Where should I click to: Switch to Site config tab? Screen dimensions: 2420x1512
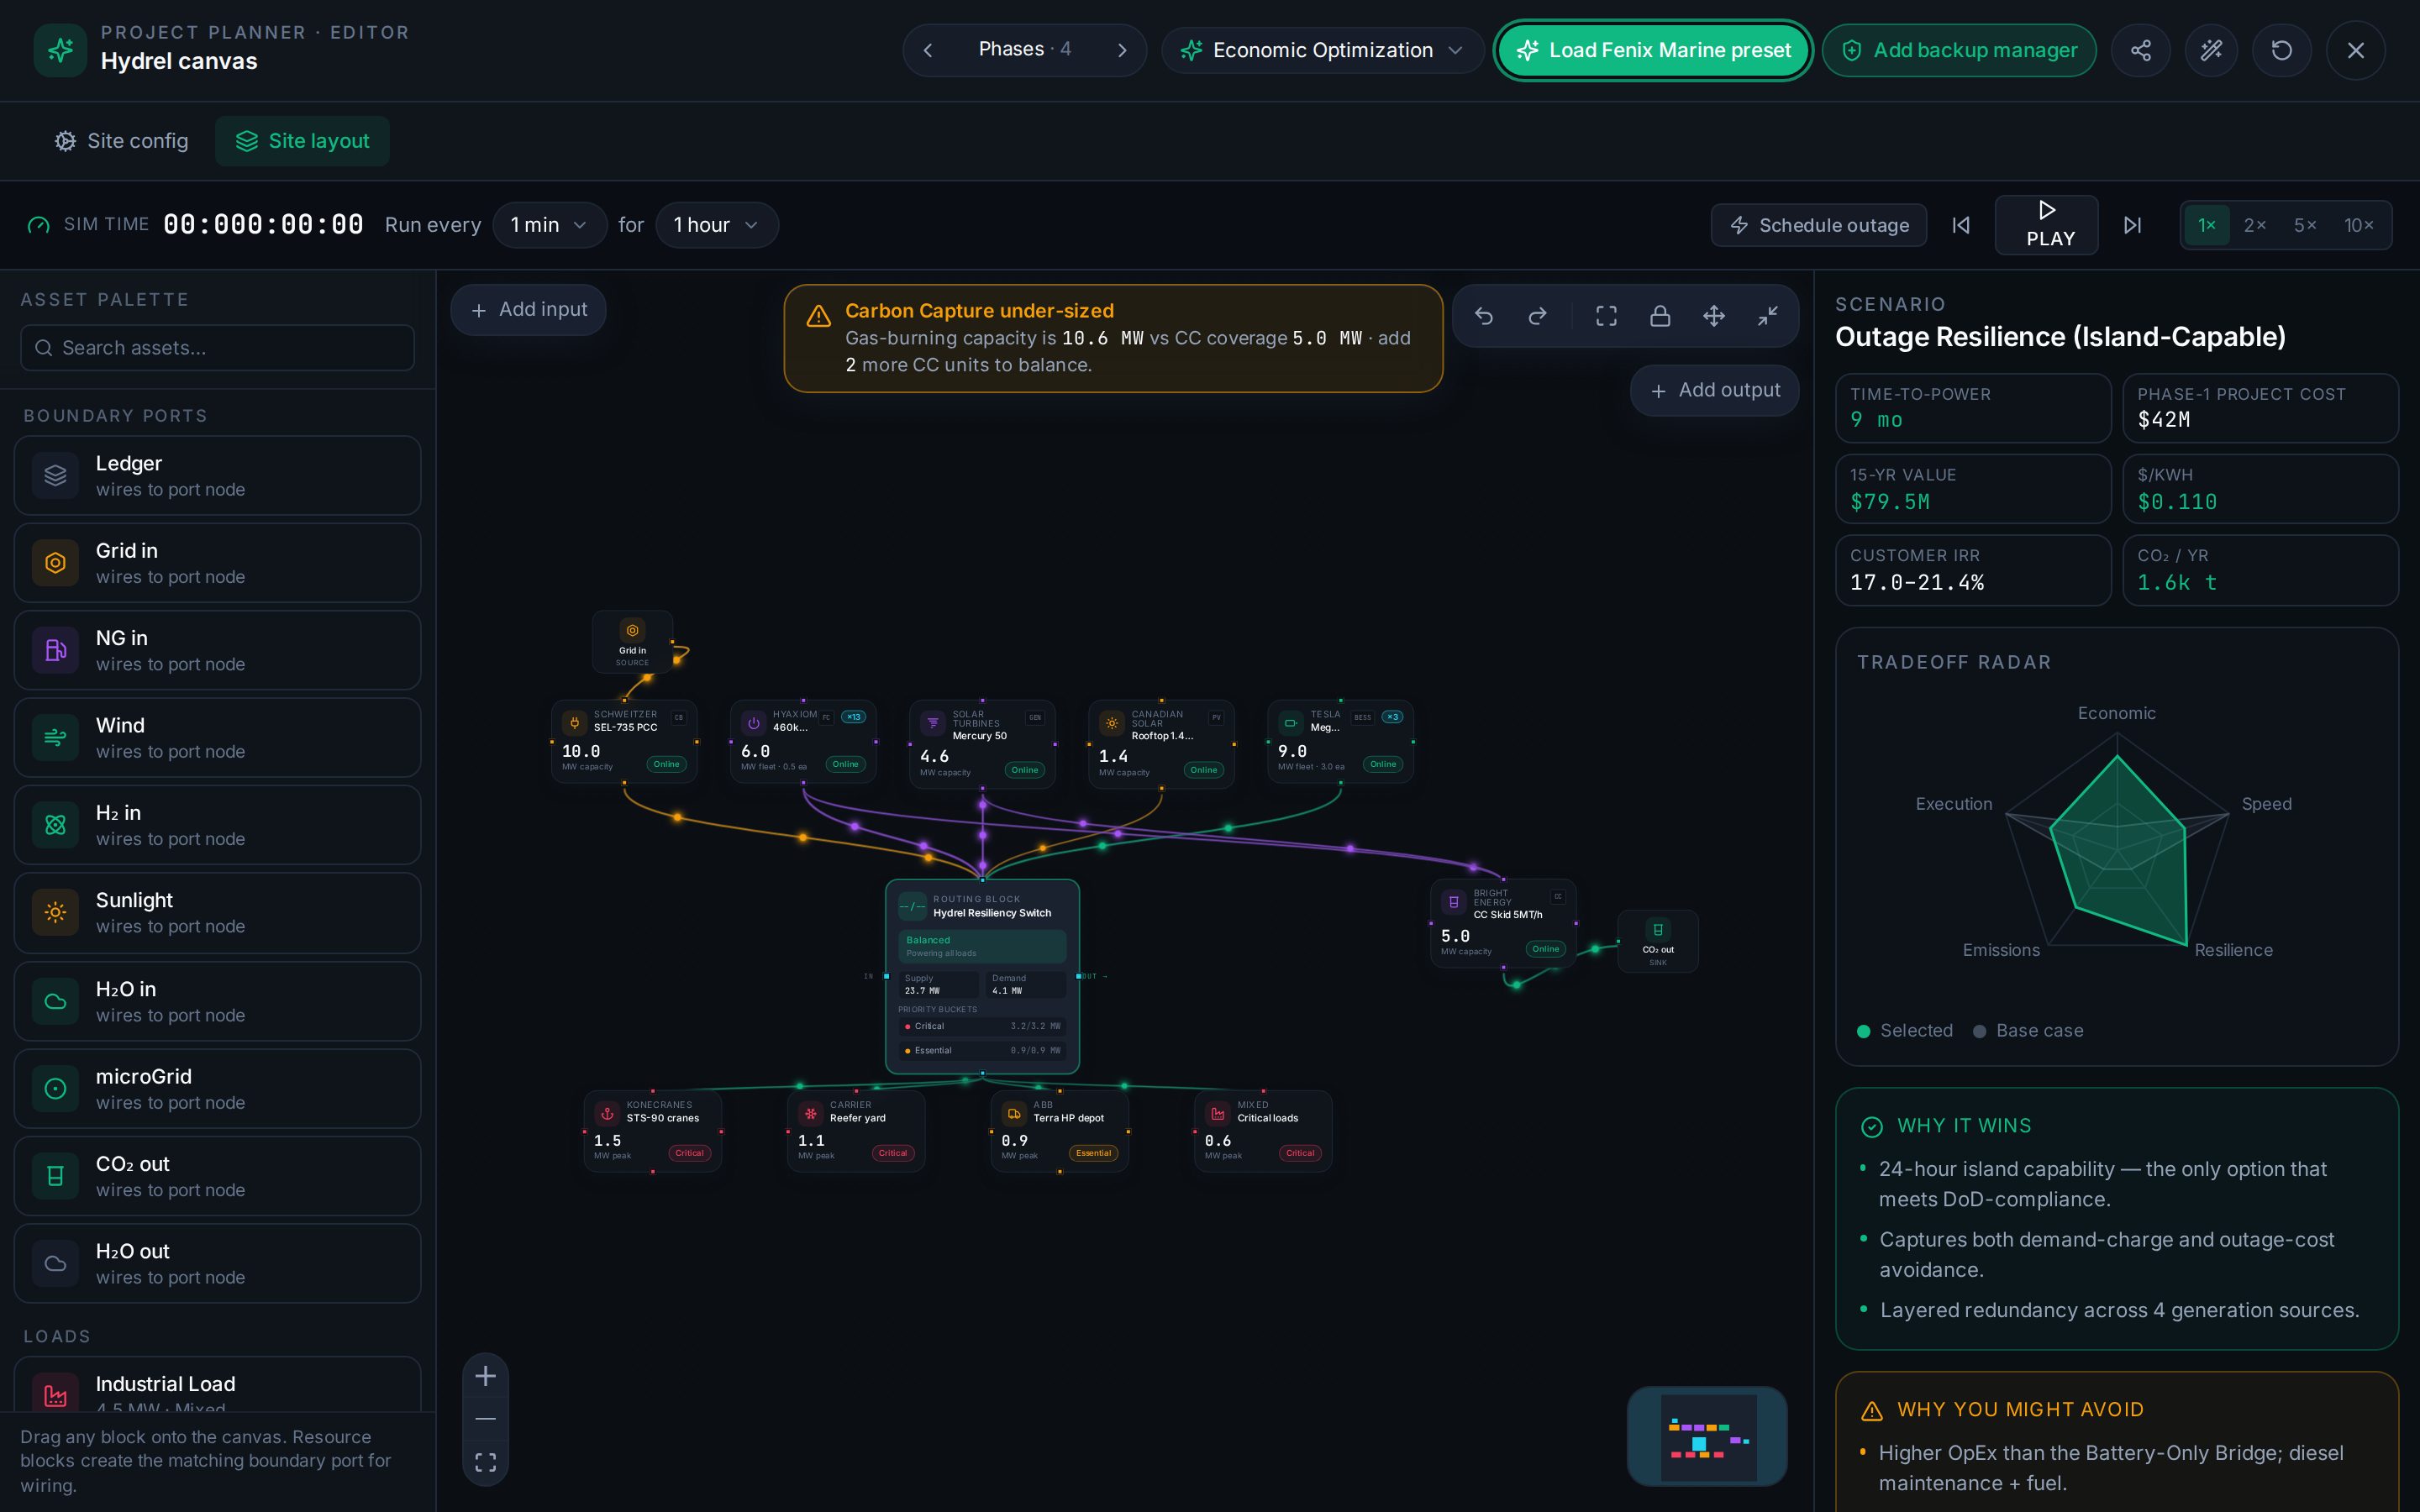click(x=122, y=141)
